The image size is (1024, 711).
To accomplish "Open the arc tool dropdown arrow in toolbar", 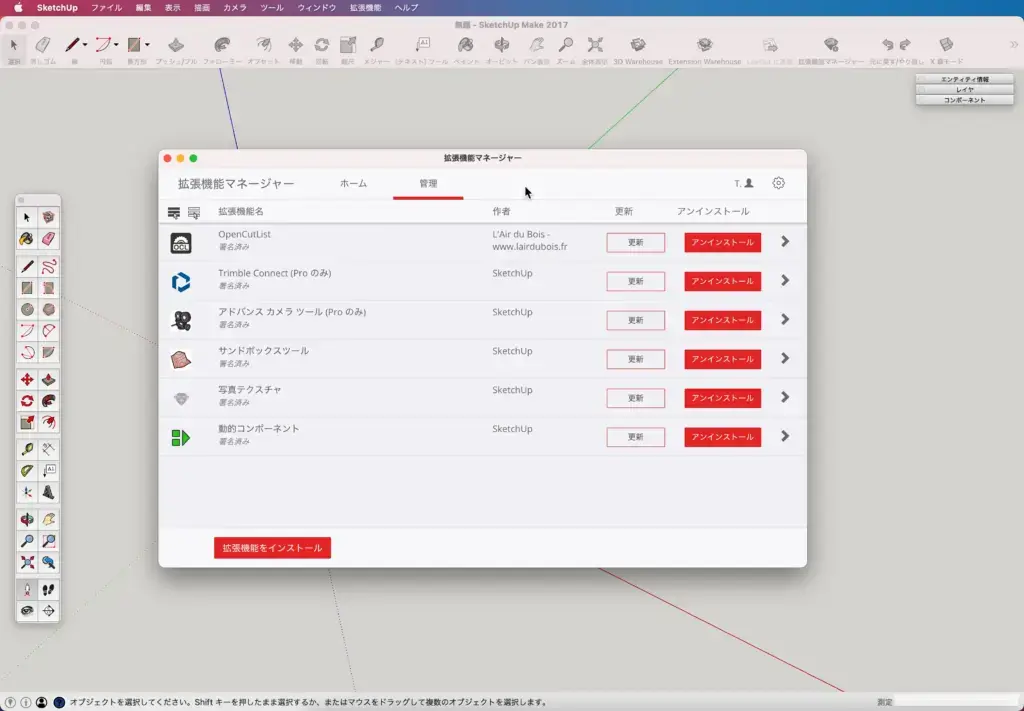I will tap(116, 45).
